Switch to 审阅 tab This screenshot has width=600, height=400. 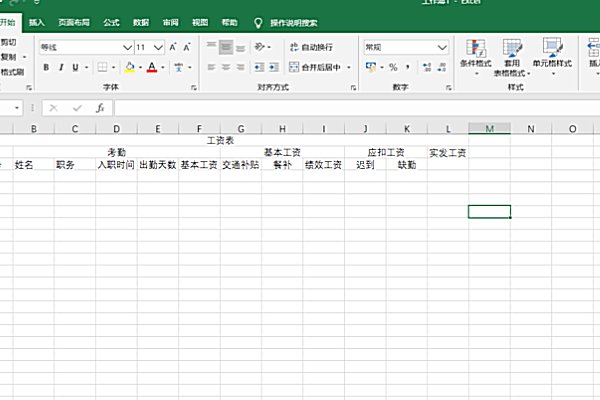[170, 23]
